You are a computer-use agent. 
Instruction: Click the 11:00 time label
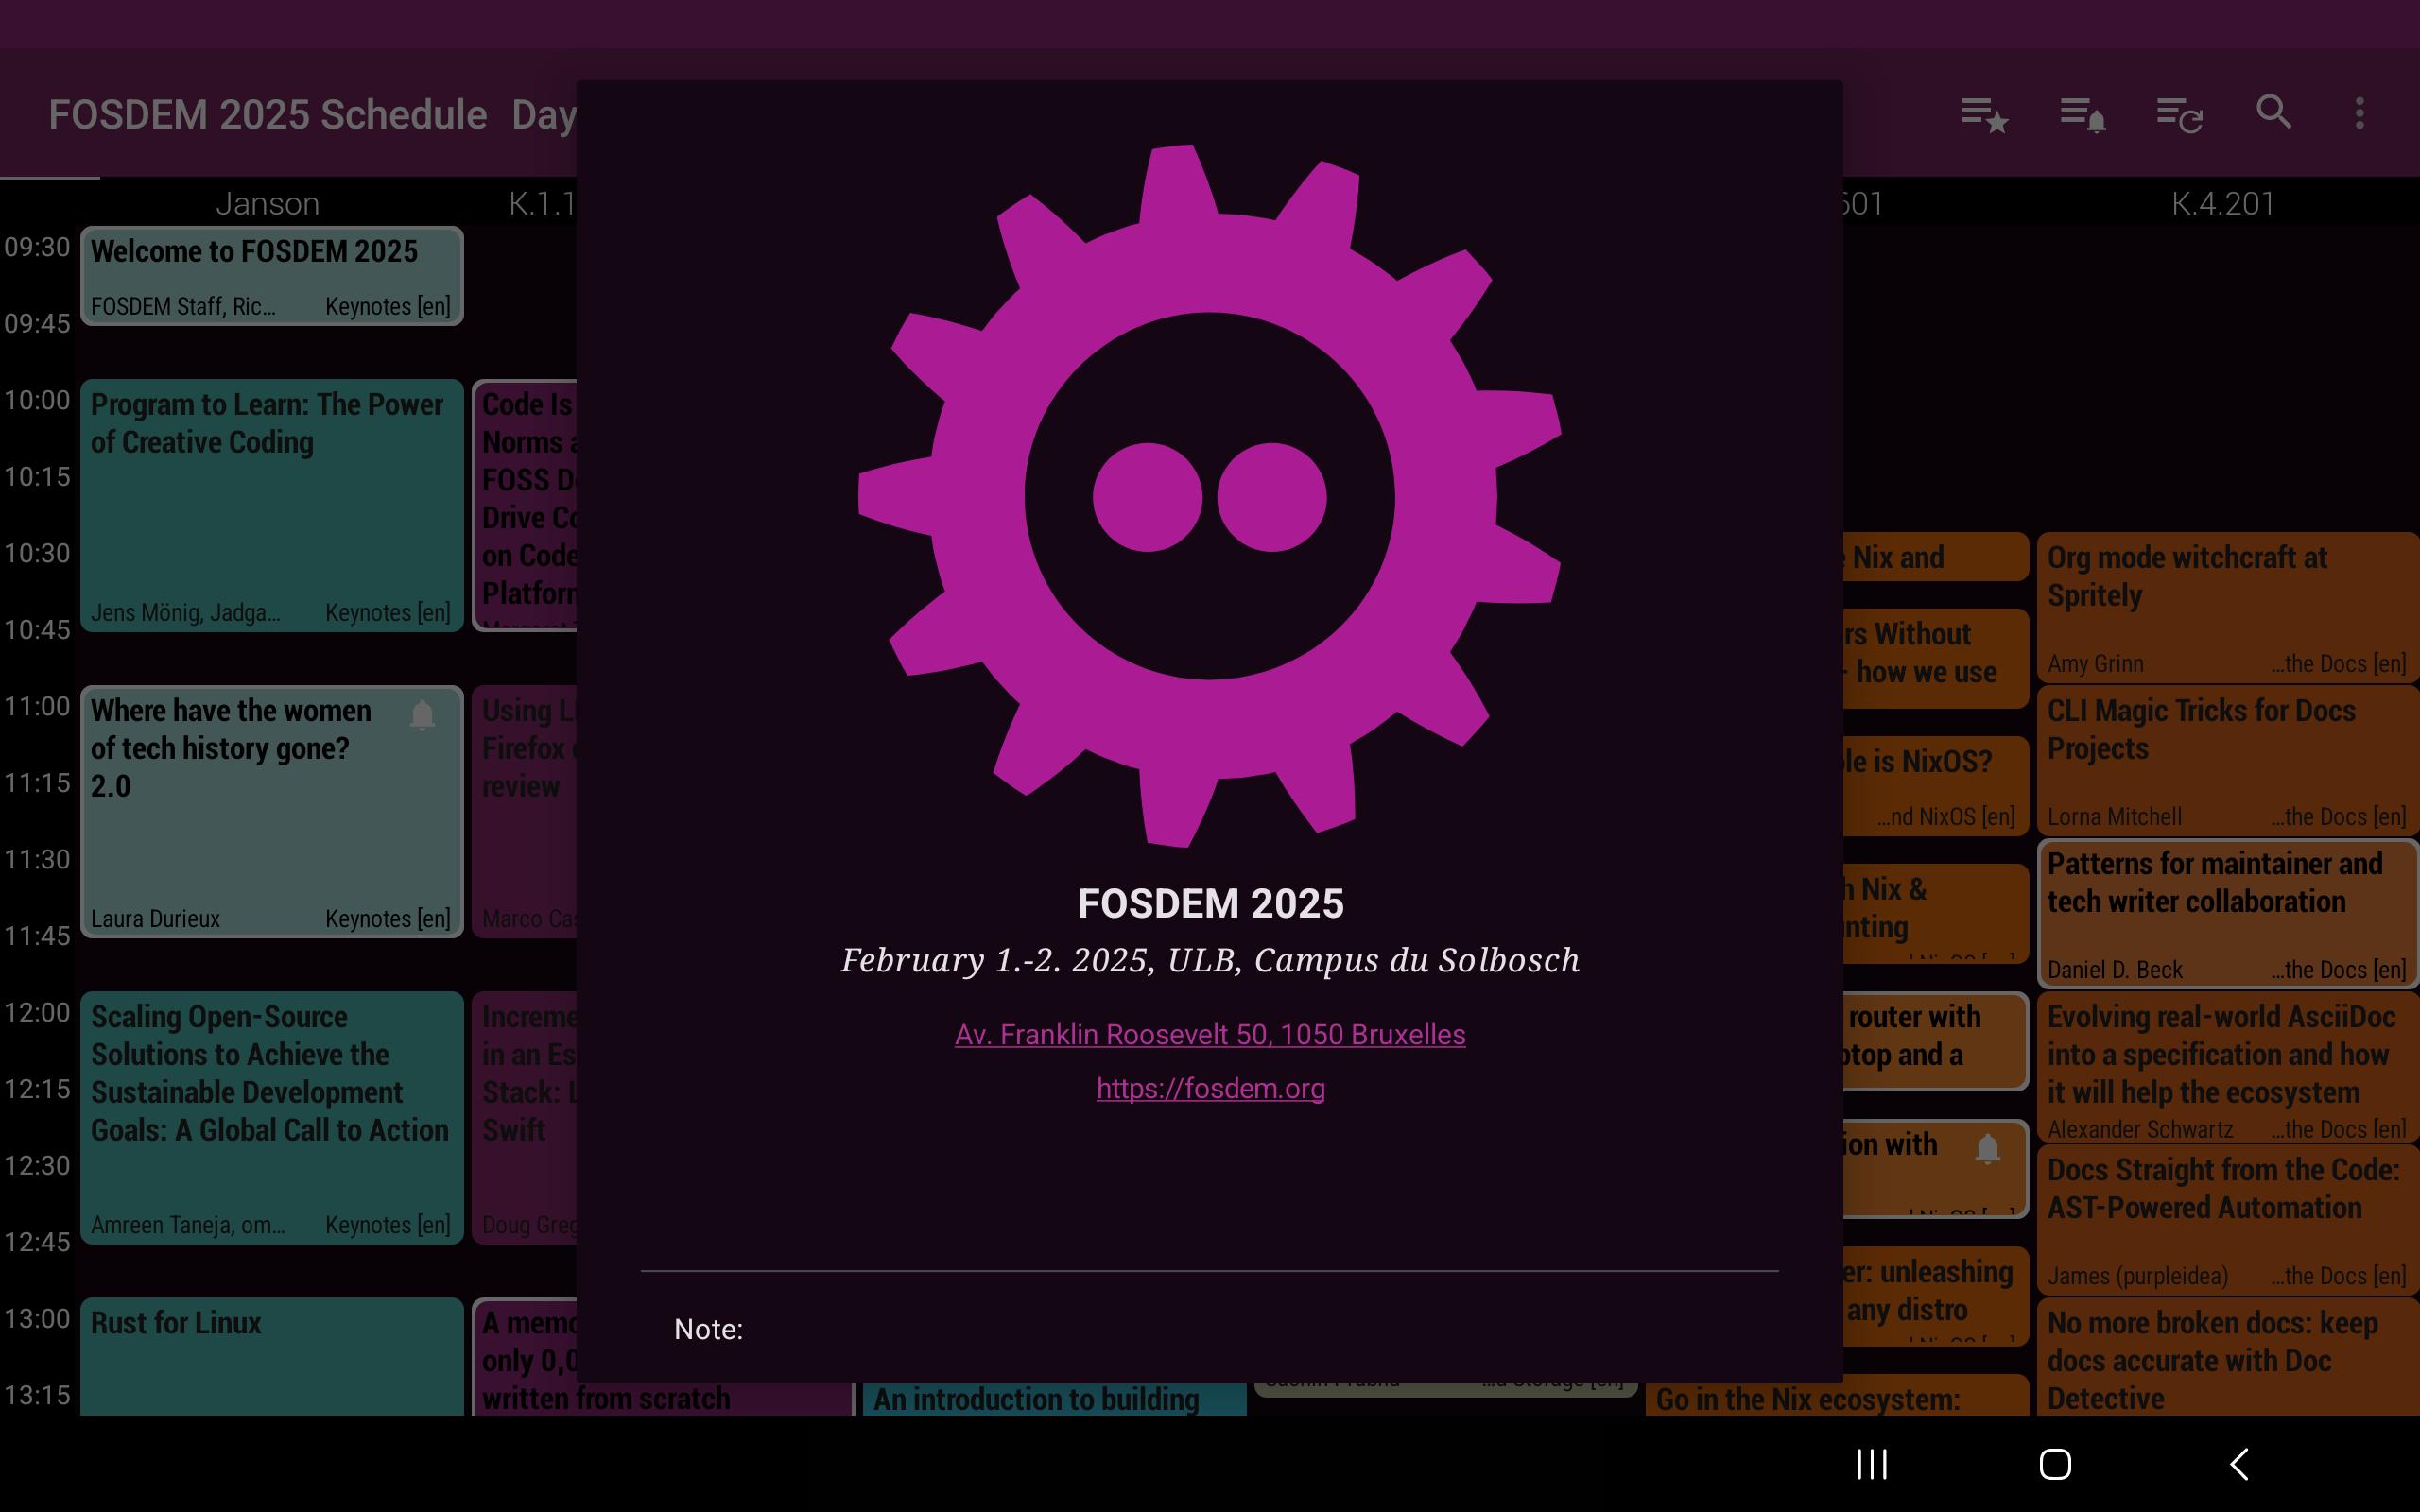(x=37, y=706)
